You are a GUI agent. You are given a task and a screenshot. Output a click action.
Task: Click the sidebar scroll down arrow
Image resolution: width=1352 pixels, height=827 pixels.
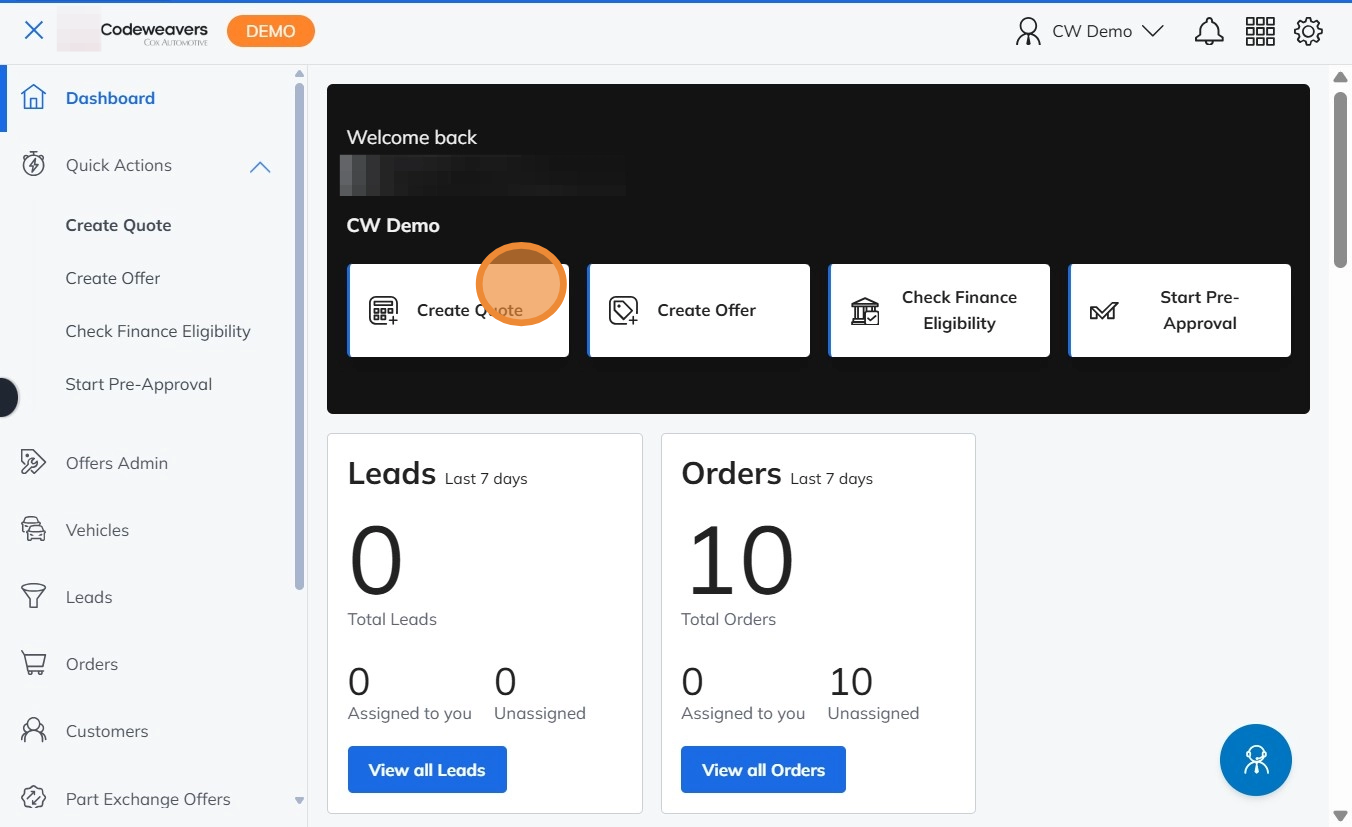[x=299, y=801]
